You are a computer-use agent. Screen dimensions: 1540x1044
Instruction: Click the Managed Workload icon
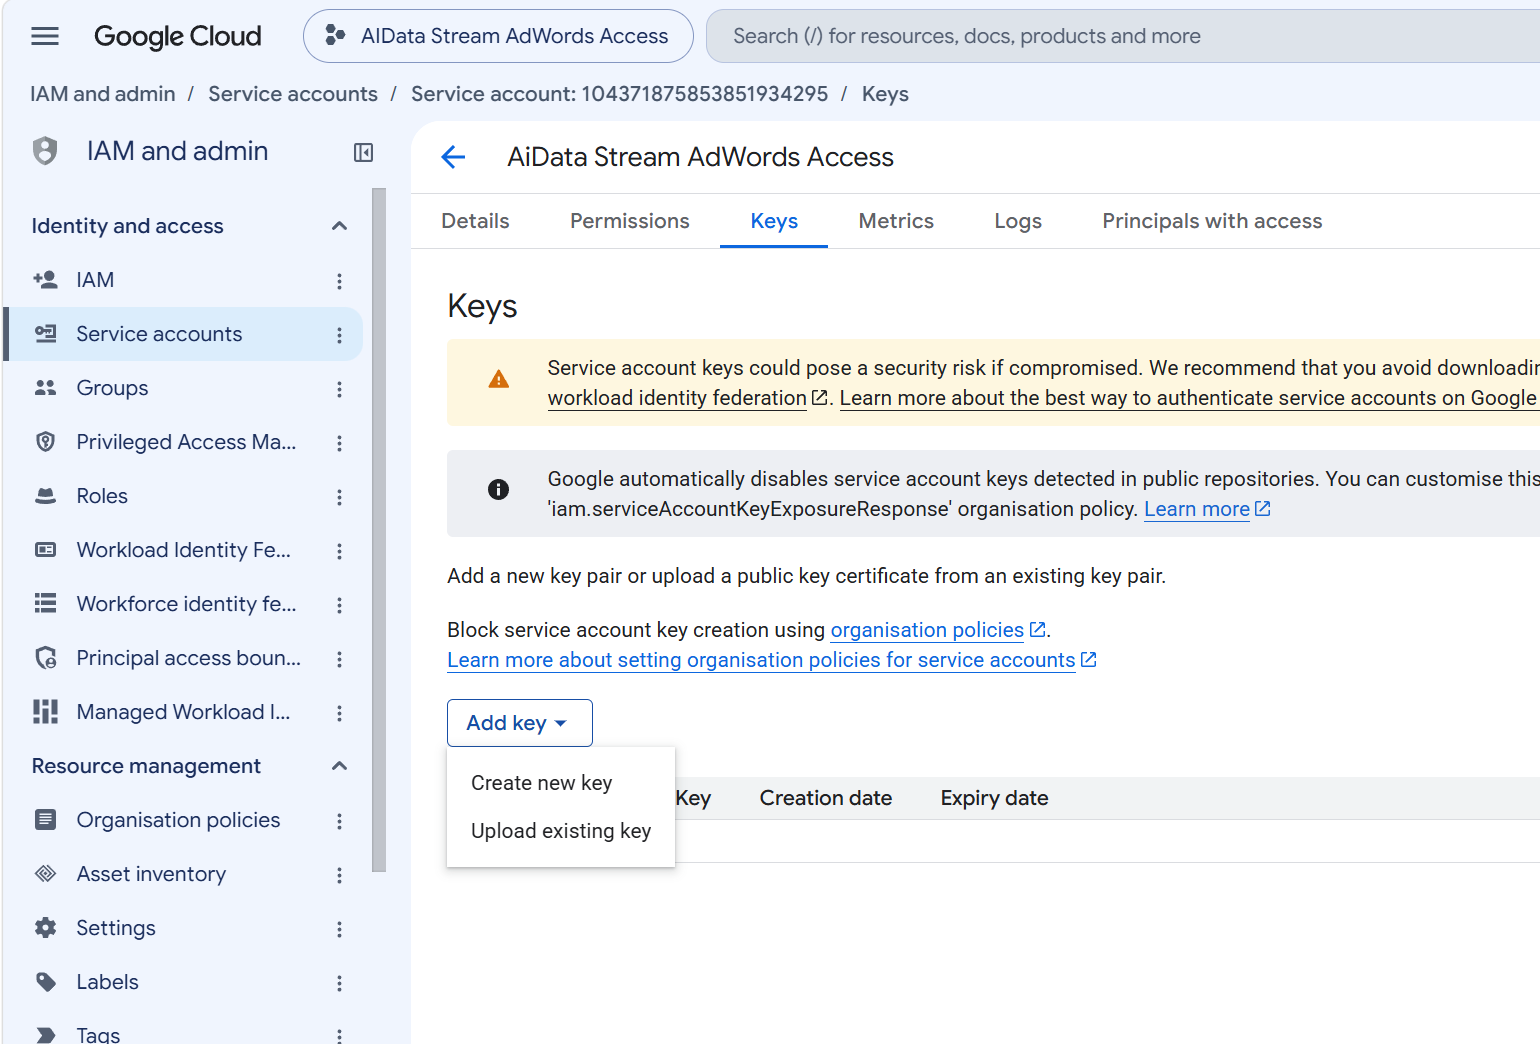pyautogui.click(x=46, y=712)
